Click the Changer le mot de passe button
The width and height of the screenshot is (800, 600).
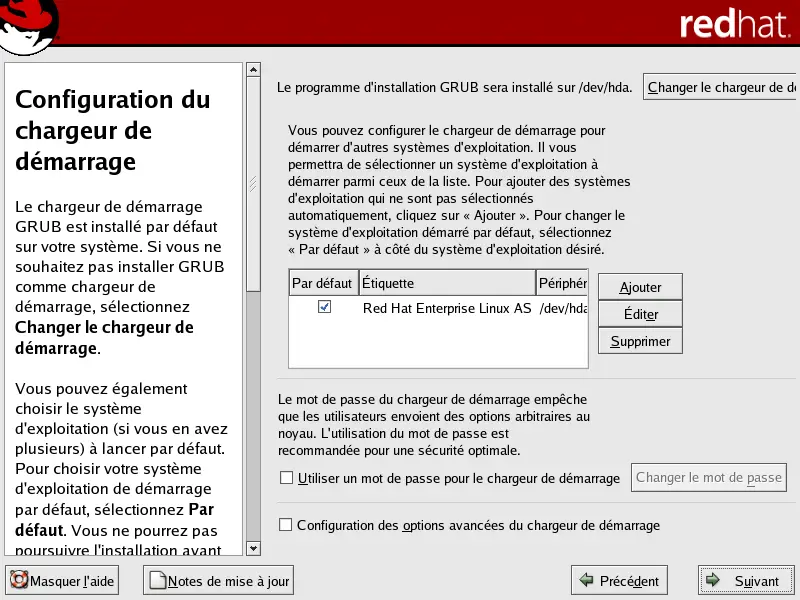tap(708, 477)
